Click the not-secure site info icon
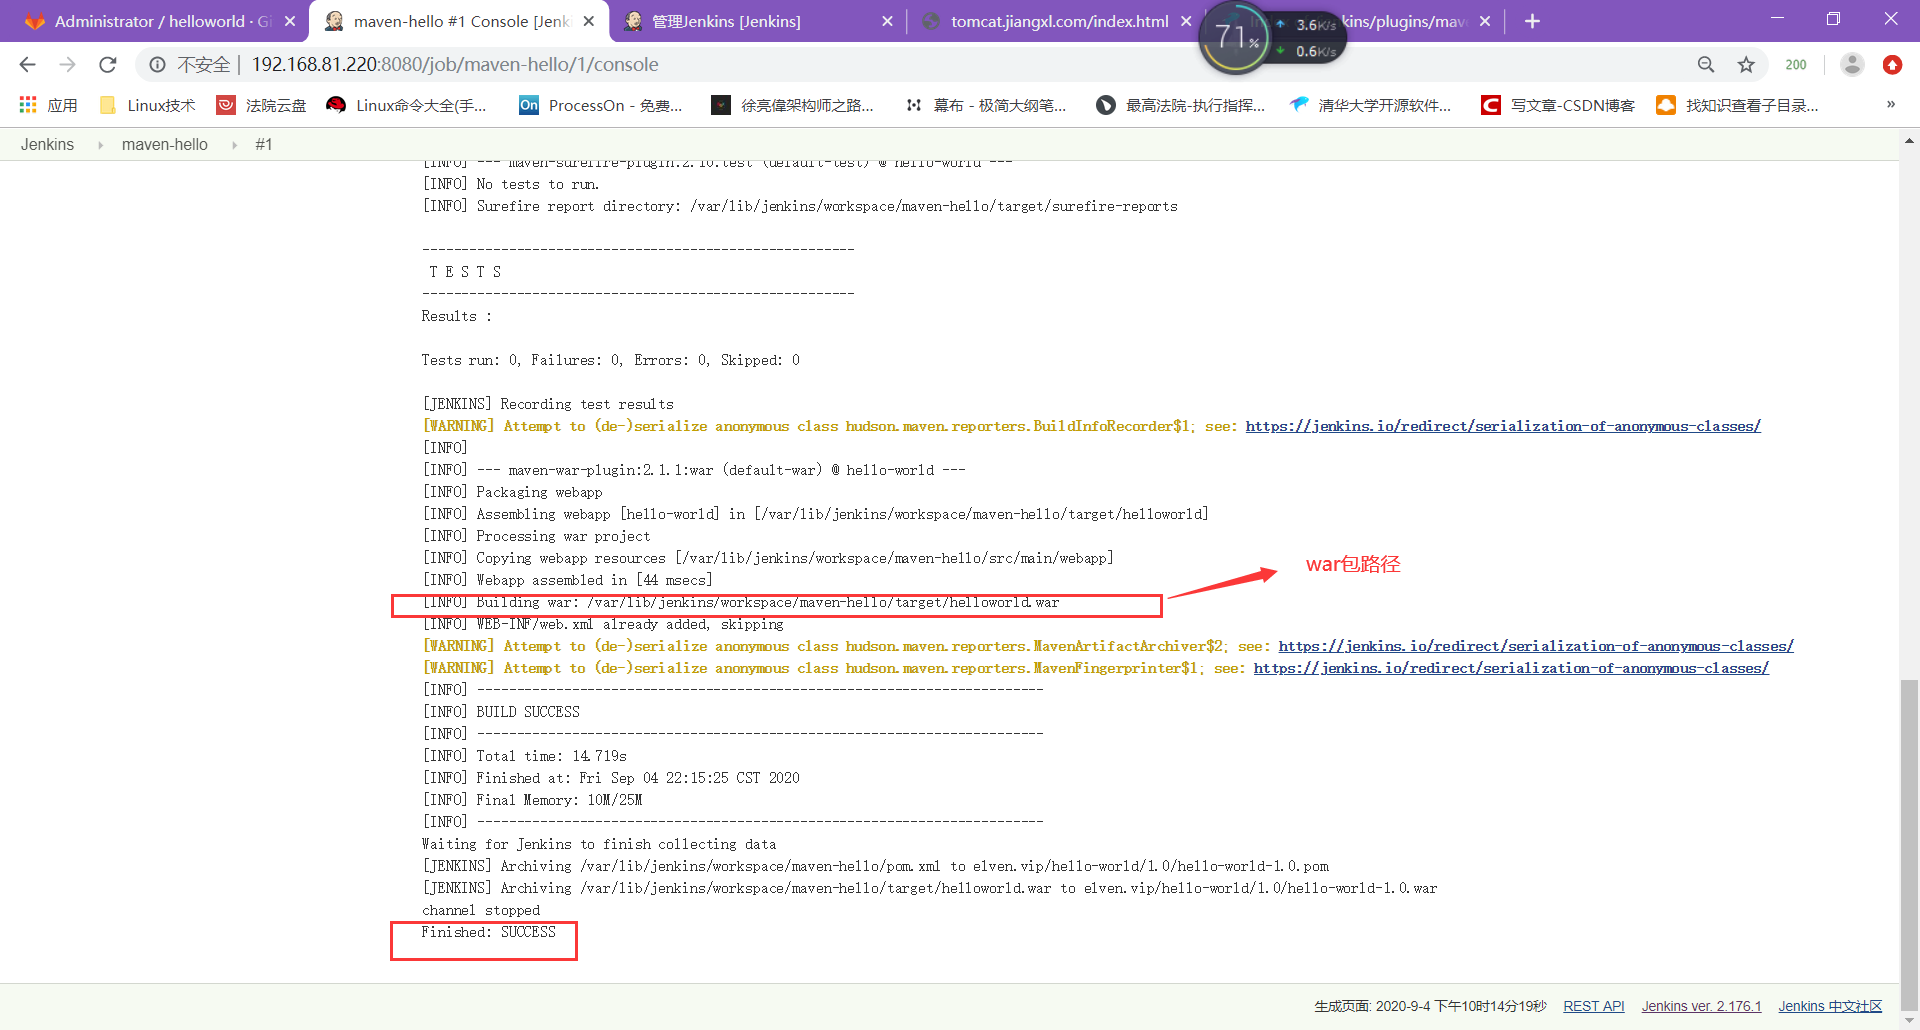The height and width of the screenshot is (1030, 1920). [x=157, y=65]
